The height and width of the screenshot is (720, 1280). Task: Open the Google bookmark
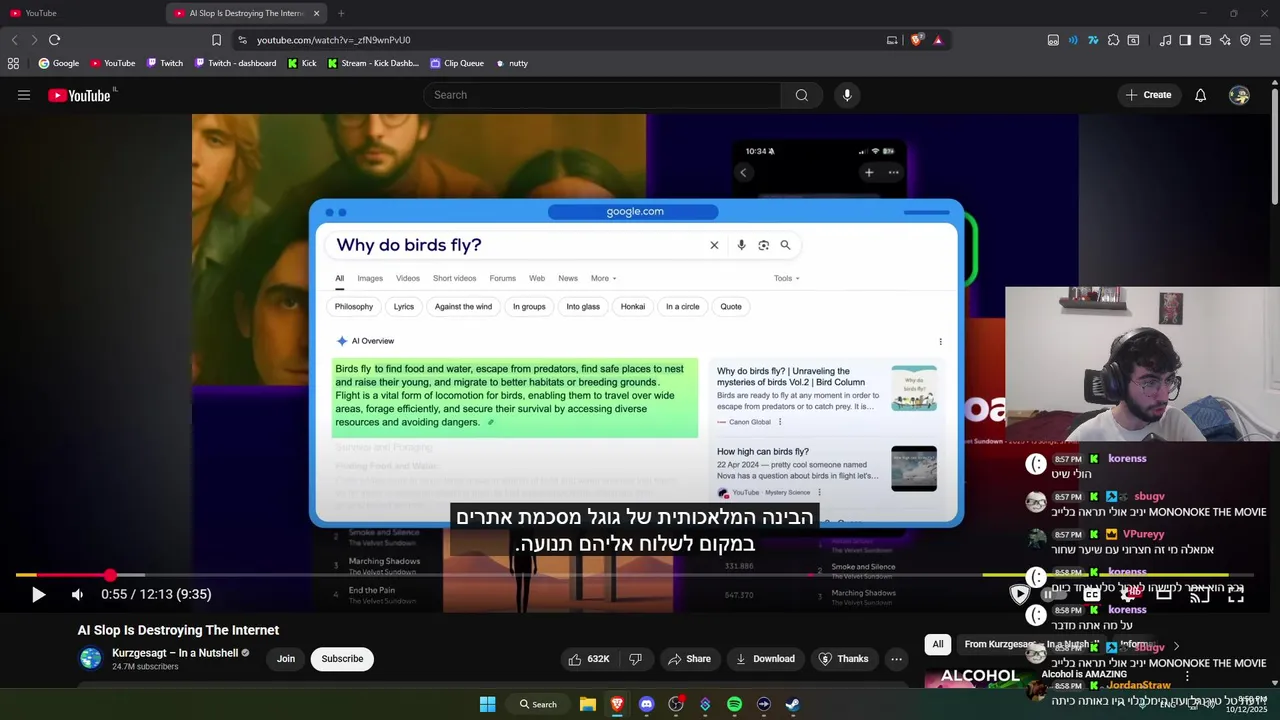click(59, 63)
